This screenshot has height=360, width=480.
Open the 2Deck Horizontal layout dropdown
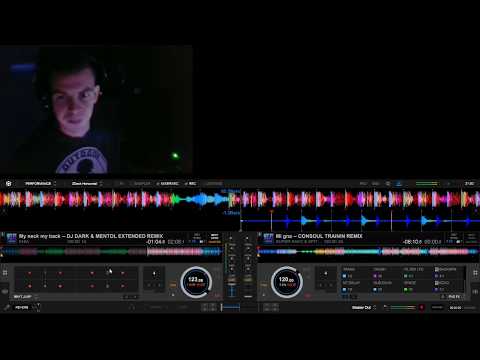(86, 184)
